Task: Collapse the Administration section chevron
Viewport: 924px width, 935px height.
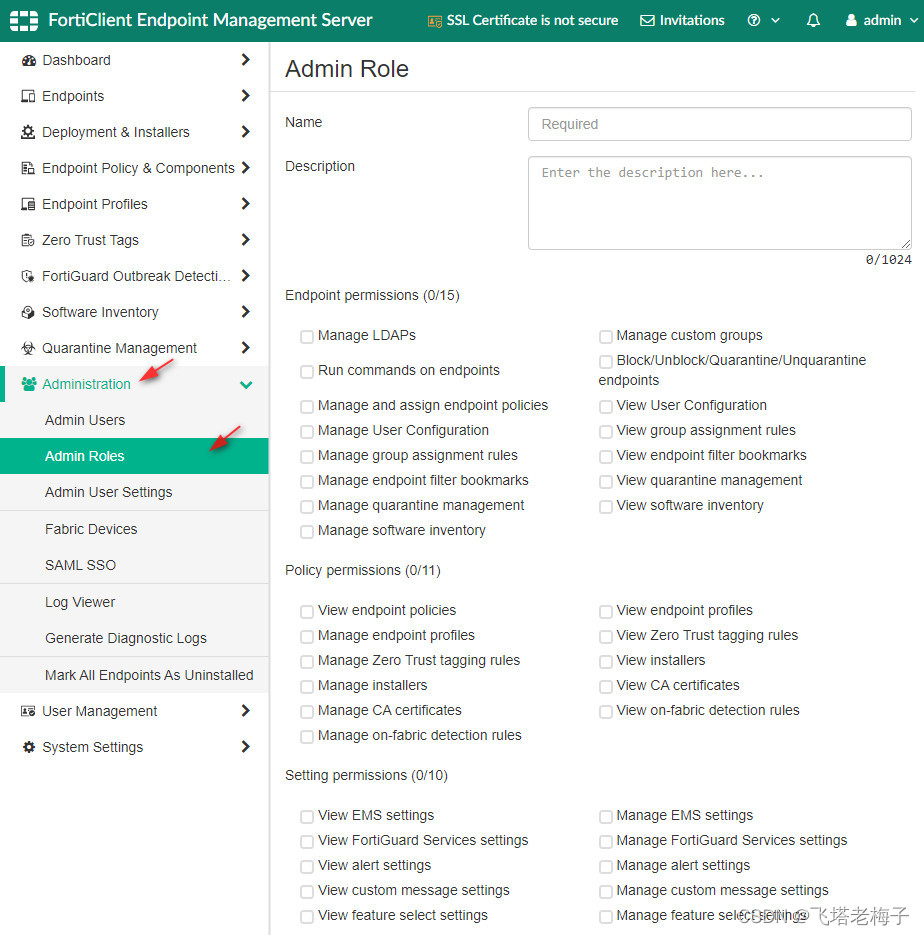Action: pos(246,385)
